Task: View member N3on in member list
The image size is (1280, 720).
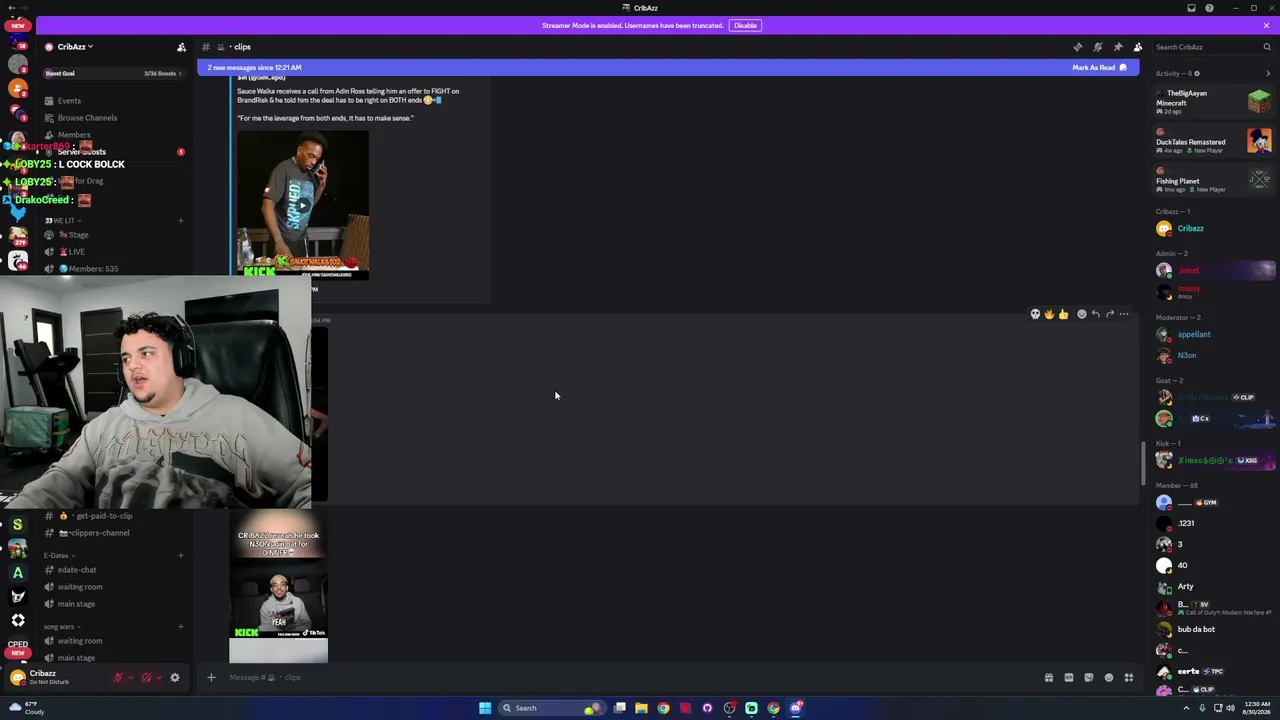Action: click(x=1214, y=356)
